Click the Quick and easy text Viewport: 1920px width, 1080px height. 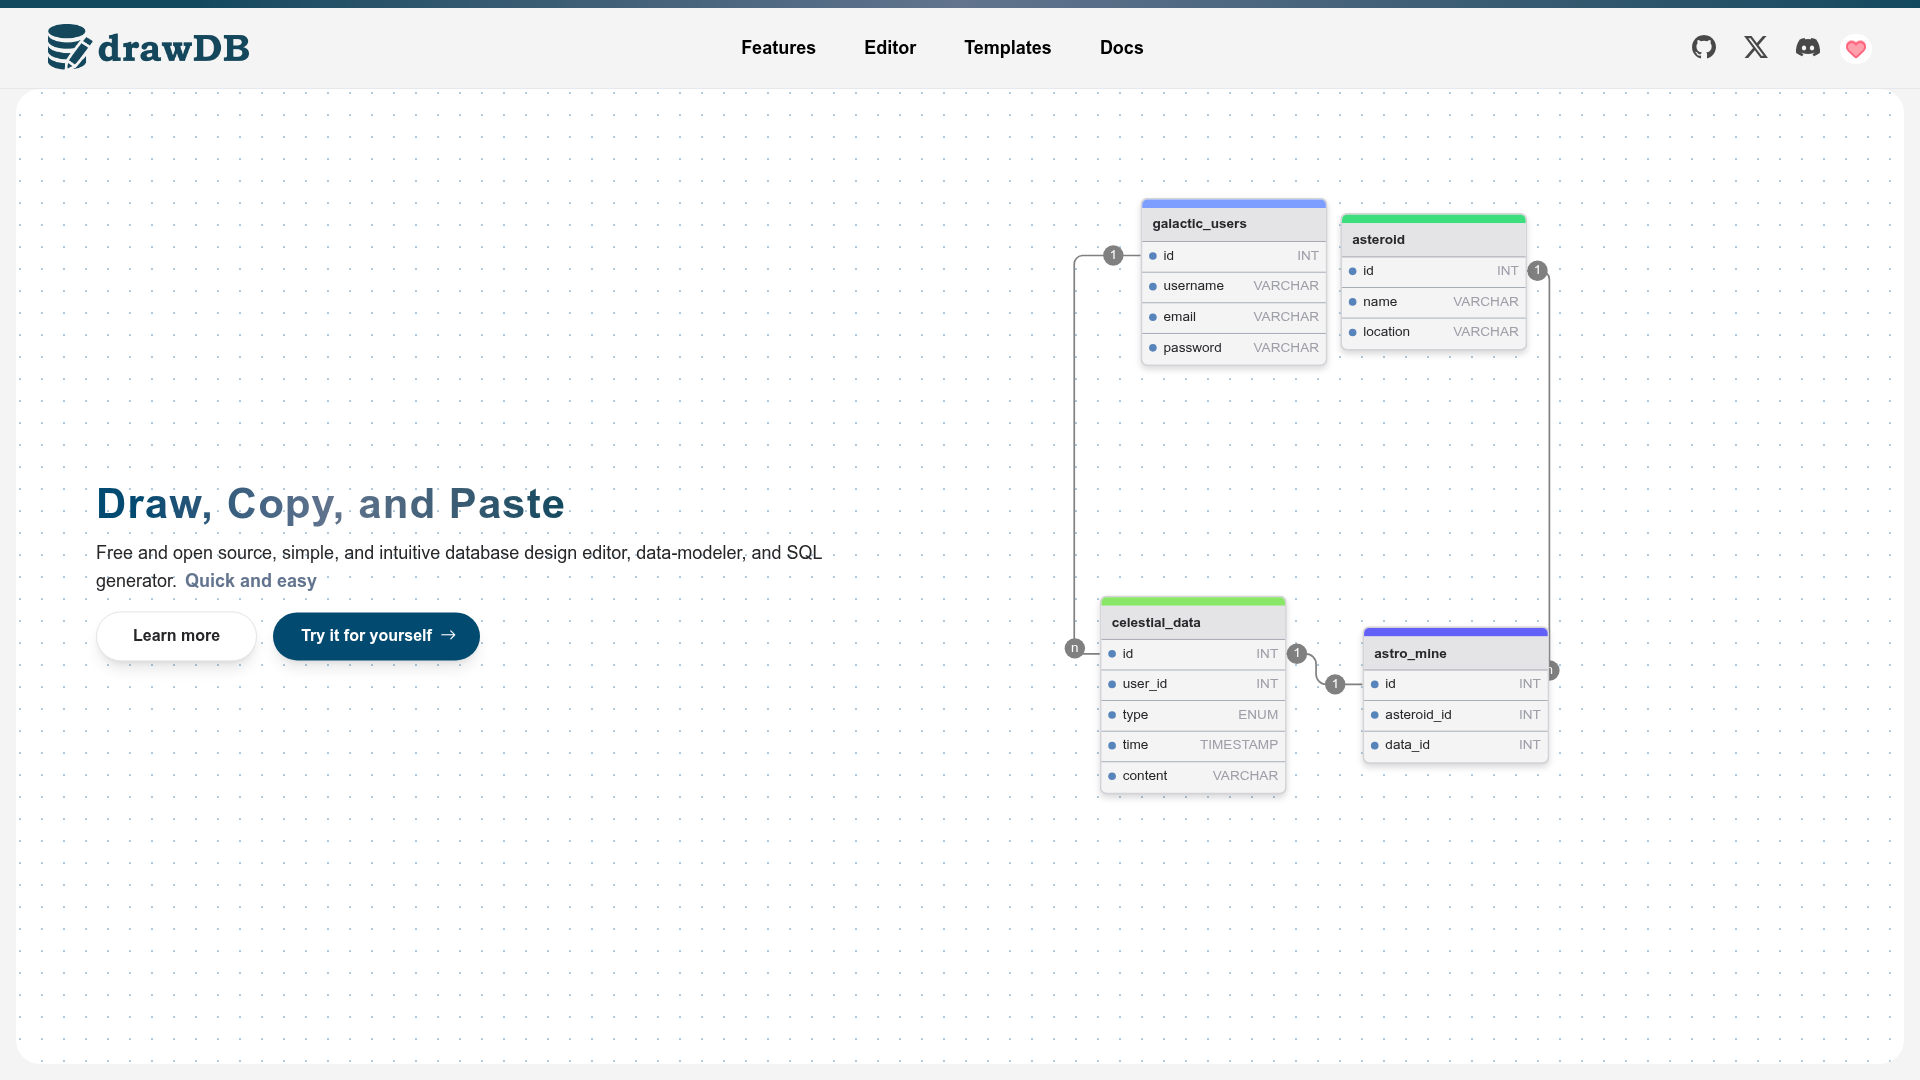pyautogui.click(x=251, y=581)
